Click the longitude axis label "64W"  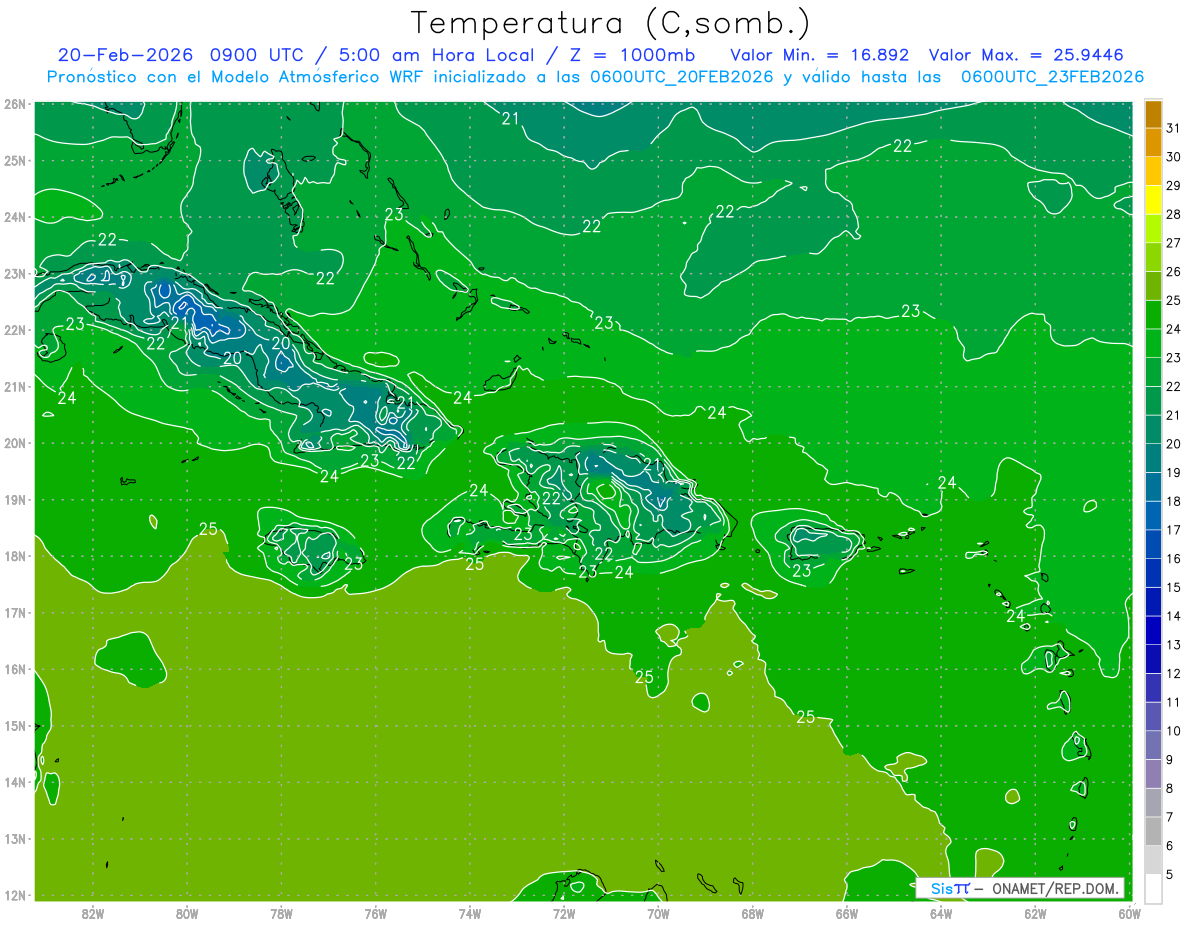(941, 913)
